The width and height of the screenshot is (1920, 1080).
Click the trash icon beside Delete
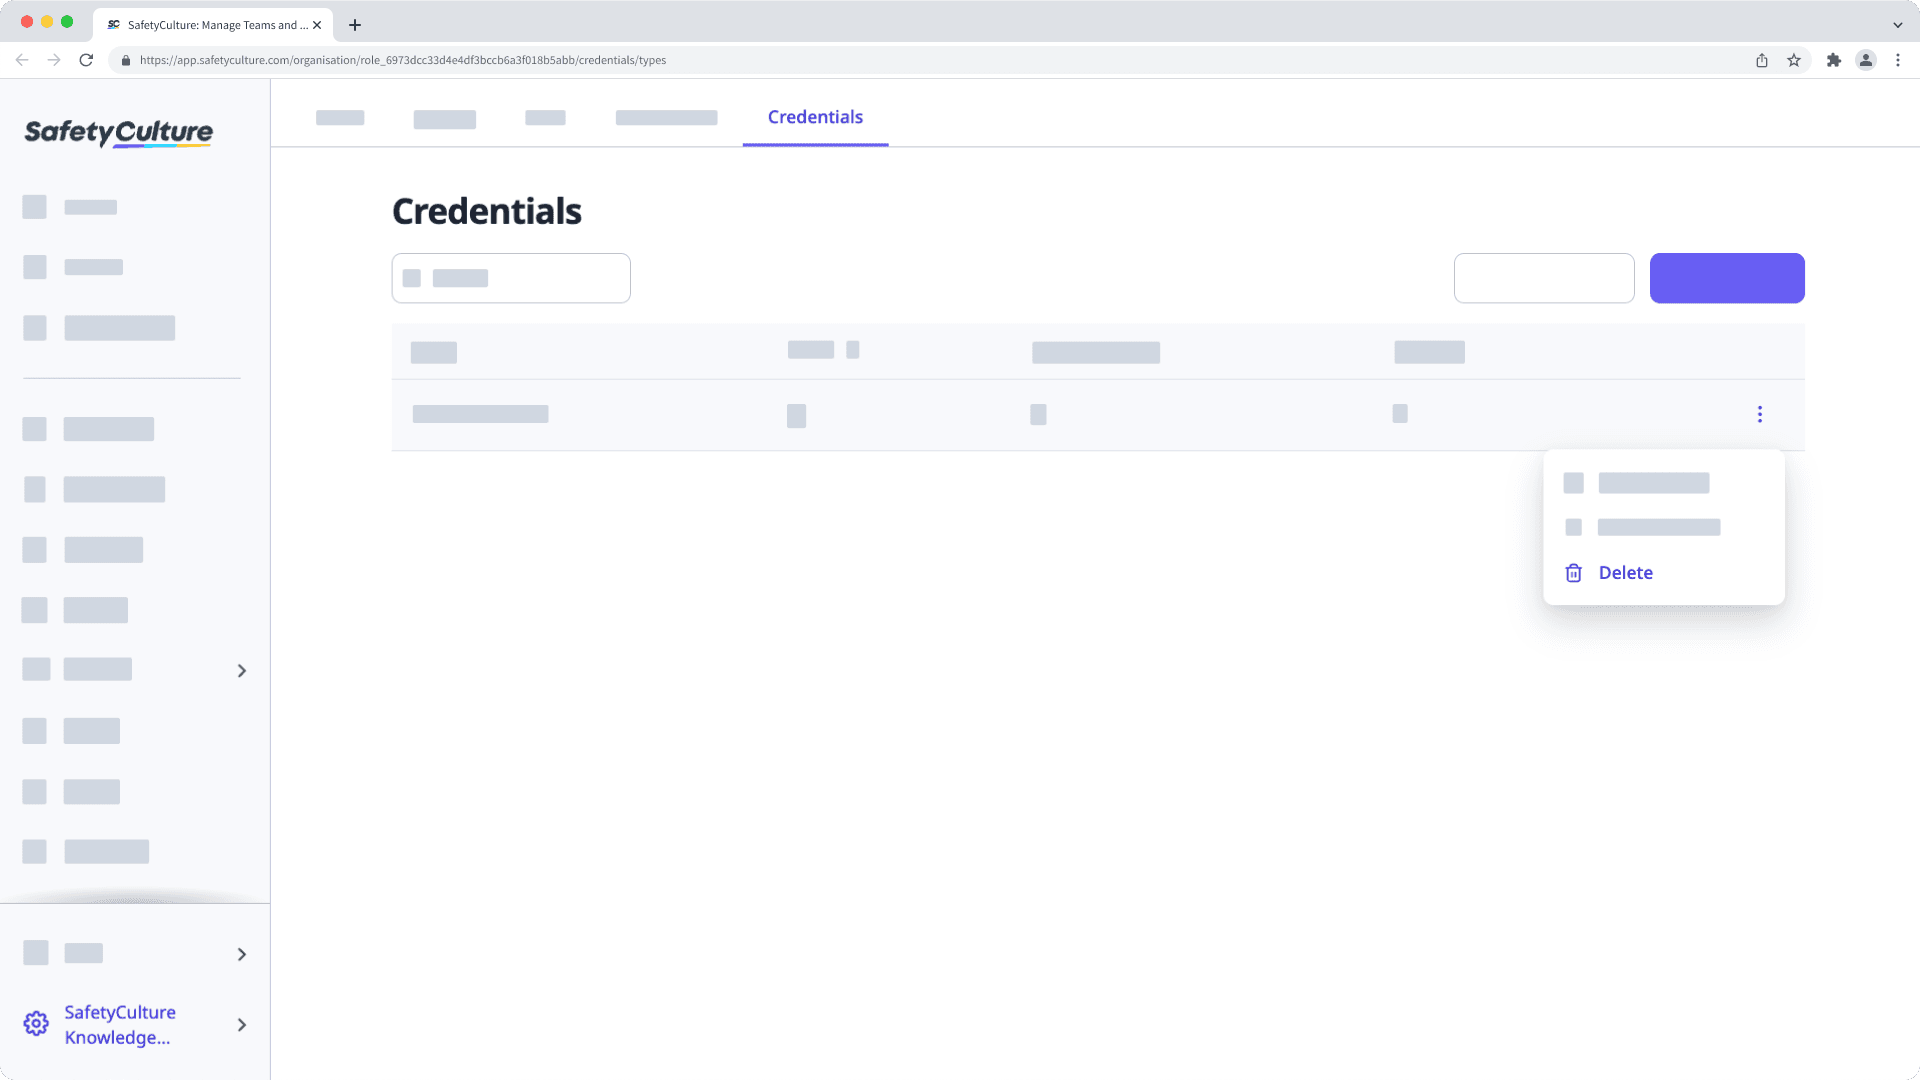tap(1574, 572)
